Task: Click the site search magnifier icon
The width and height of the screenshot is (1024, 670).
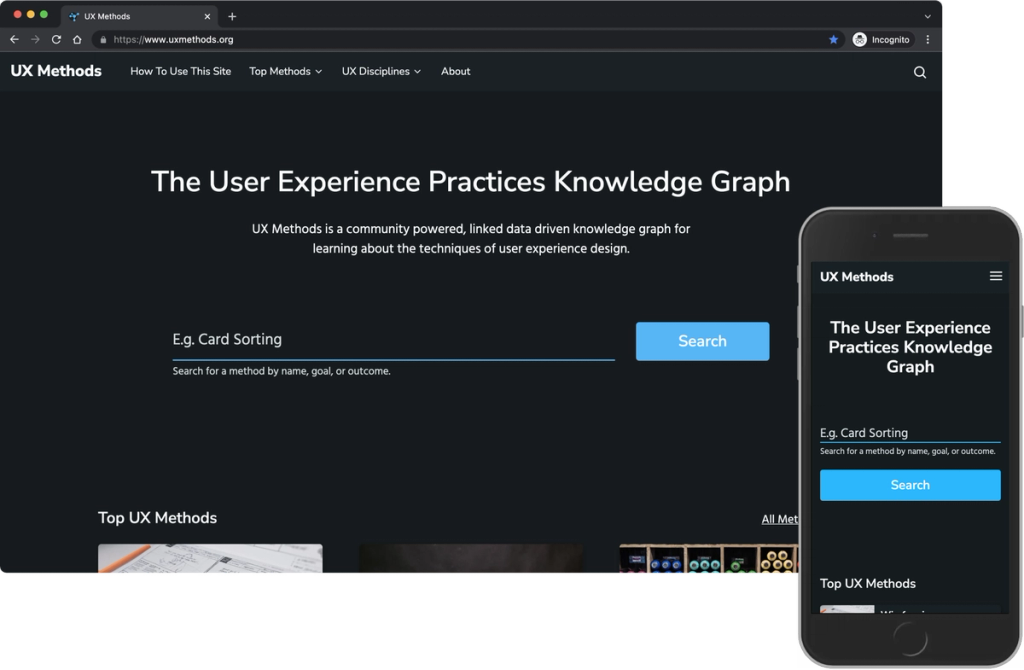Action: click(x=920, y=72)
